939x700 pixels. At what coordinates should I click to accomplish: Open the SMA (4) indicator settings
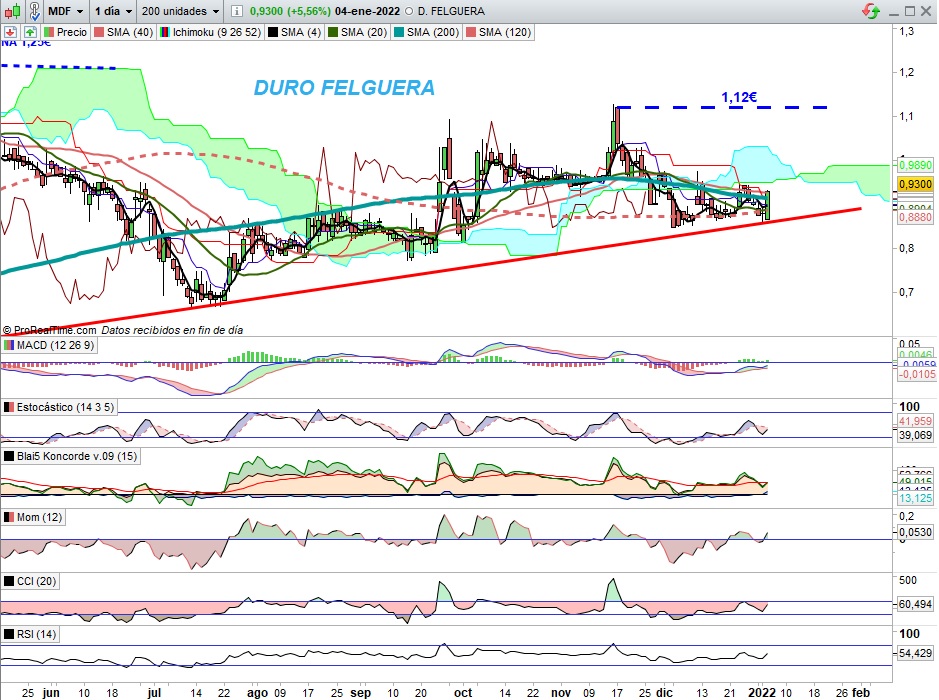[295, 32]
